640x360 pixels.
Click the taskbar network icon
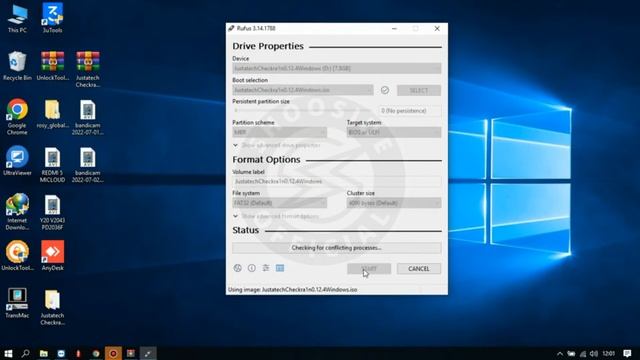(x=583, y=353)
